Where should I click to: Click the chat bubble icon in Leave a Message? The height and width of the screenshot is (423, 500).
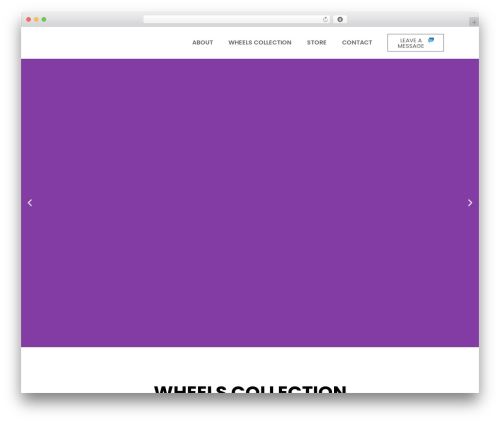[431, 40]
